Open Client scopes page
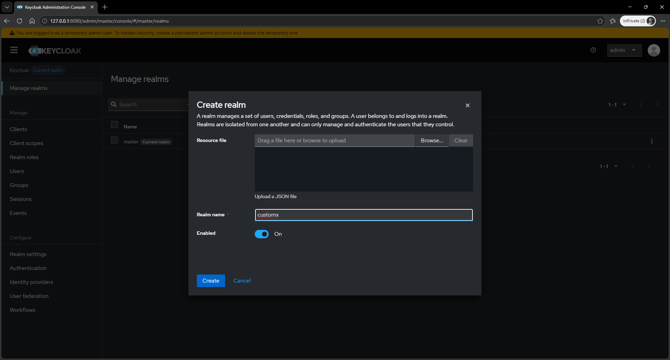670x360 pixels. (26, 143)
